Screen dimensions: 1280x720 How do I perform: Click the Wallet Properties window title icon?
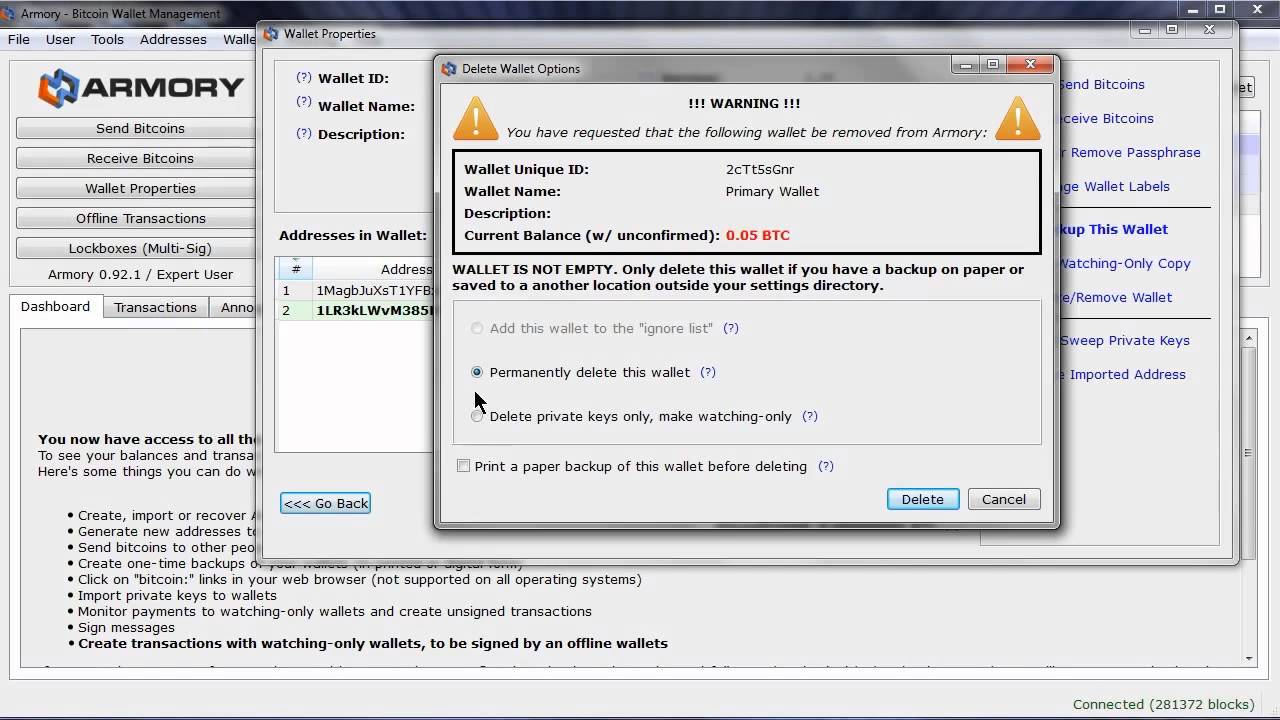click(270, 34)
